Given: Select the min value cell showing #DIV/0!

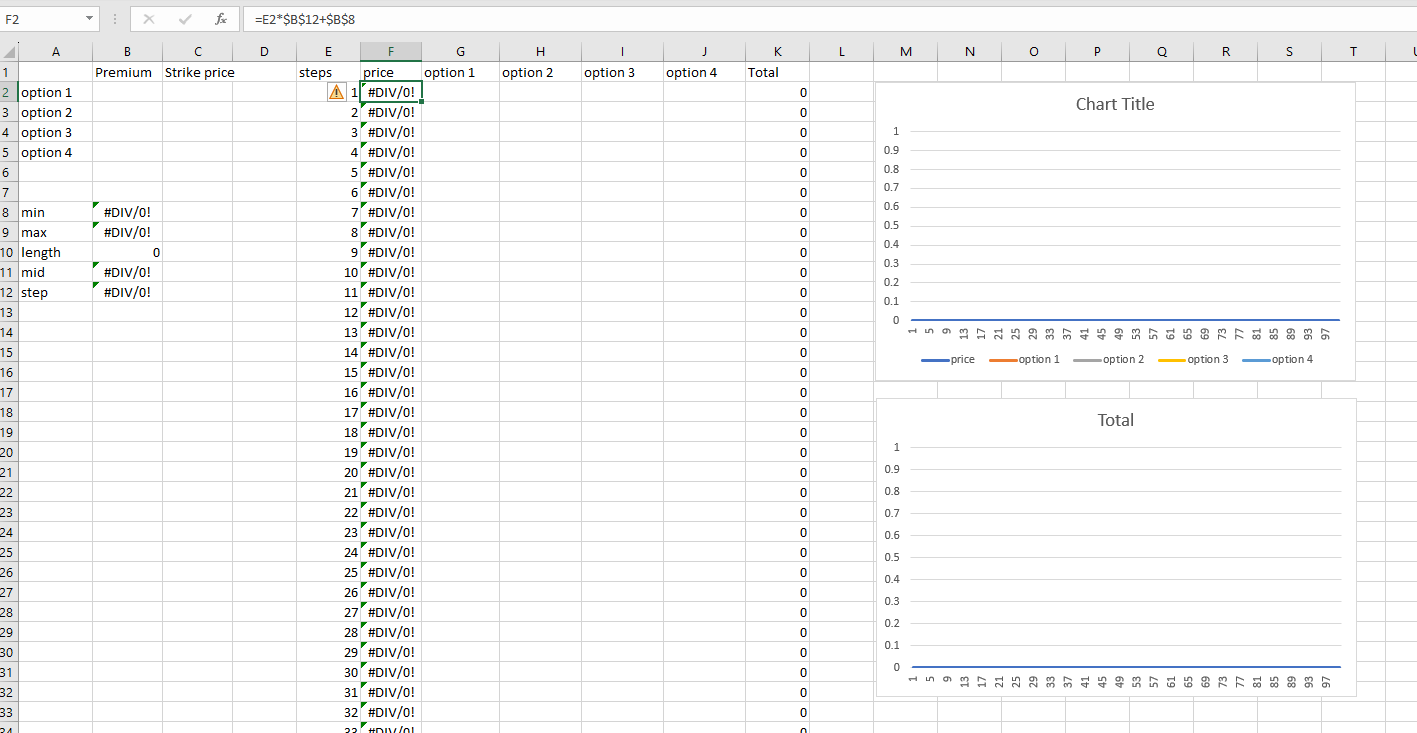Looking at the screenshot, I should pyautogui.click(x=127, y=212).
